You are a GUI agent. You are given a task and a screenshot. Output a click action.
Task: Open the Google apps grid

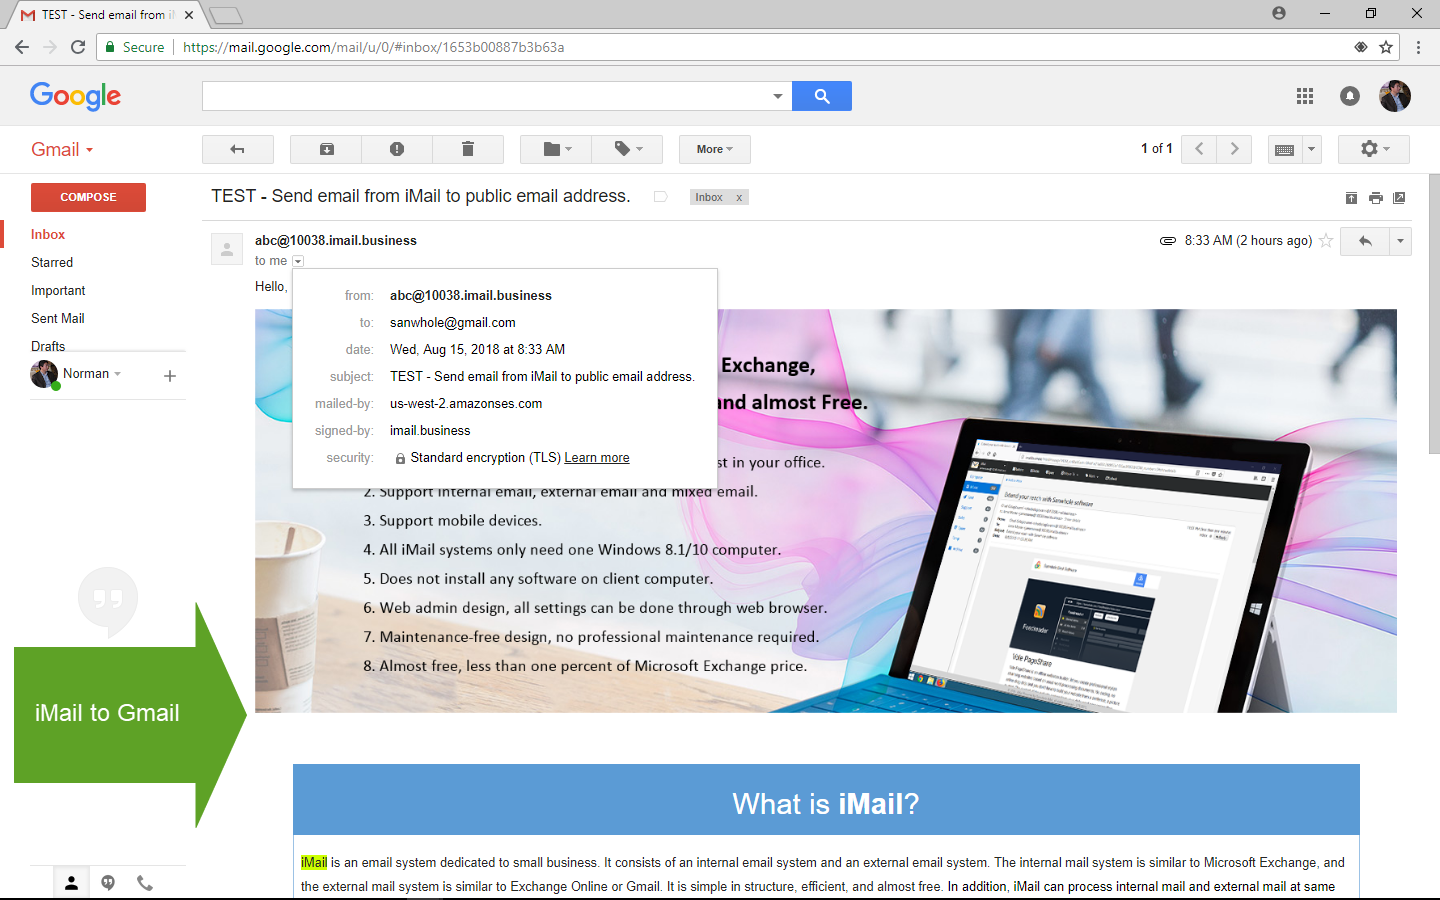1304,96
